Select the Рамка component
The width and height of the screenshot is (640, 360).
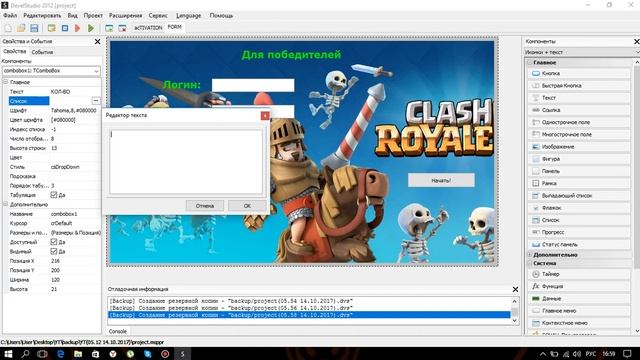580,183
